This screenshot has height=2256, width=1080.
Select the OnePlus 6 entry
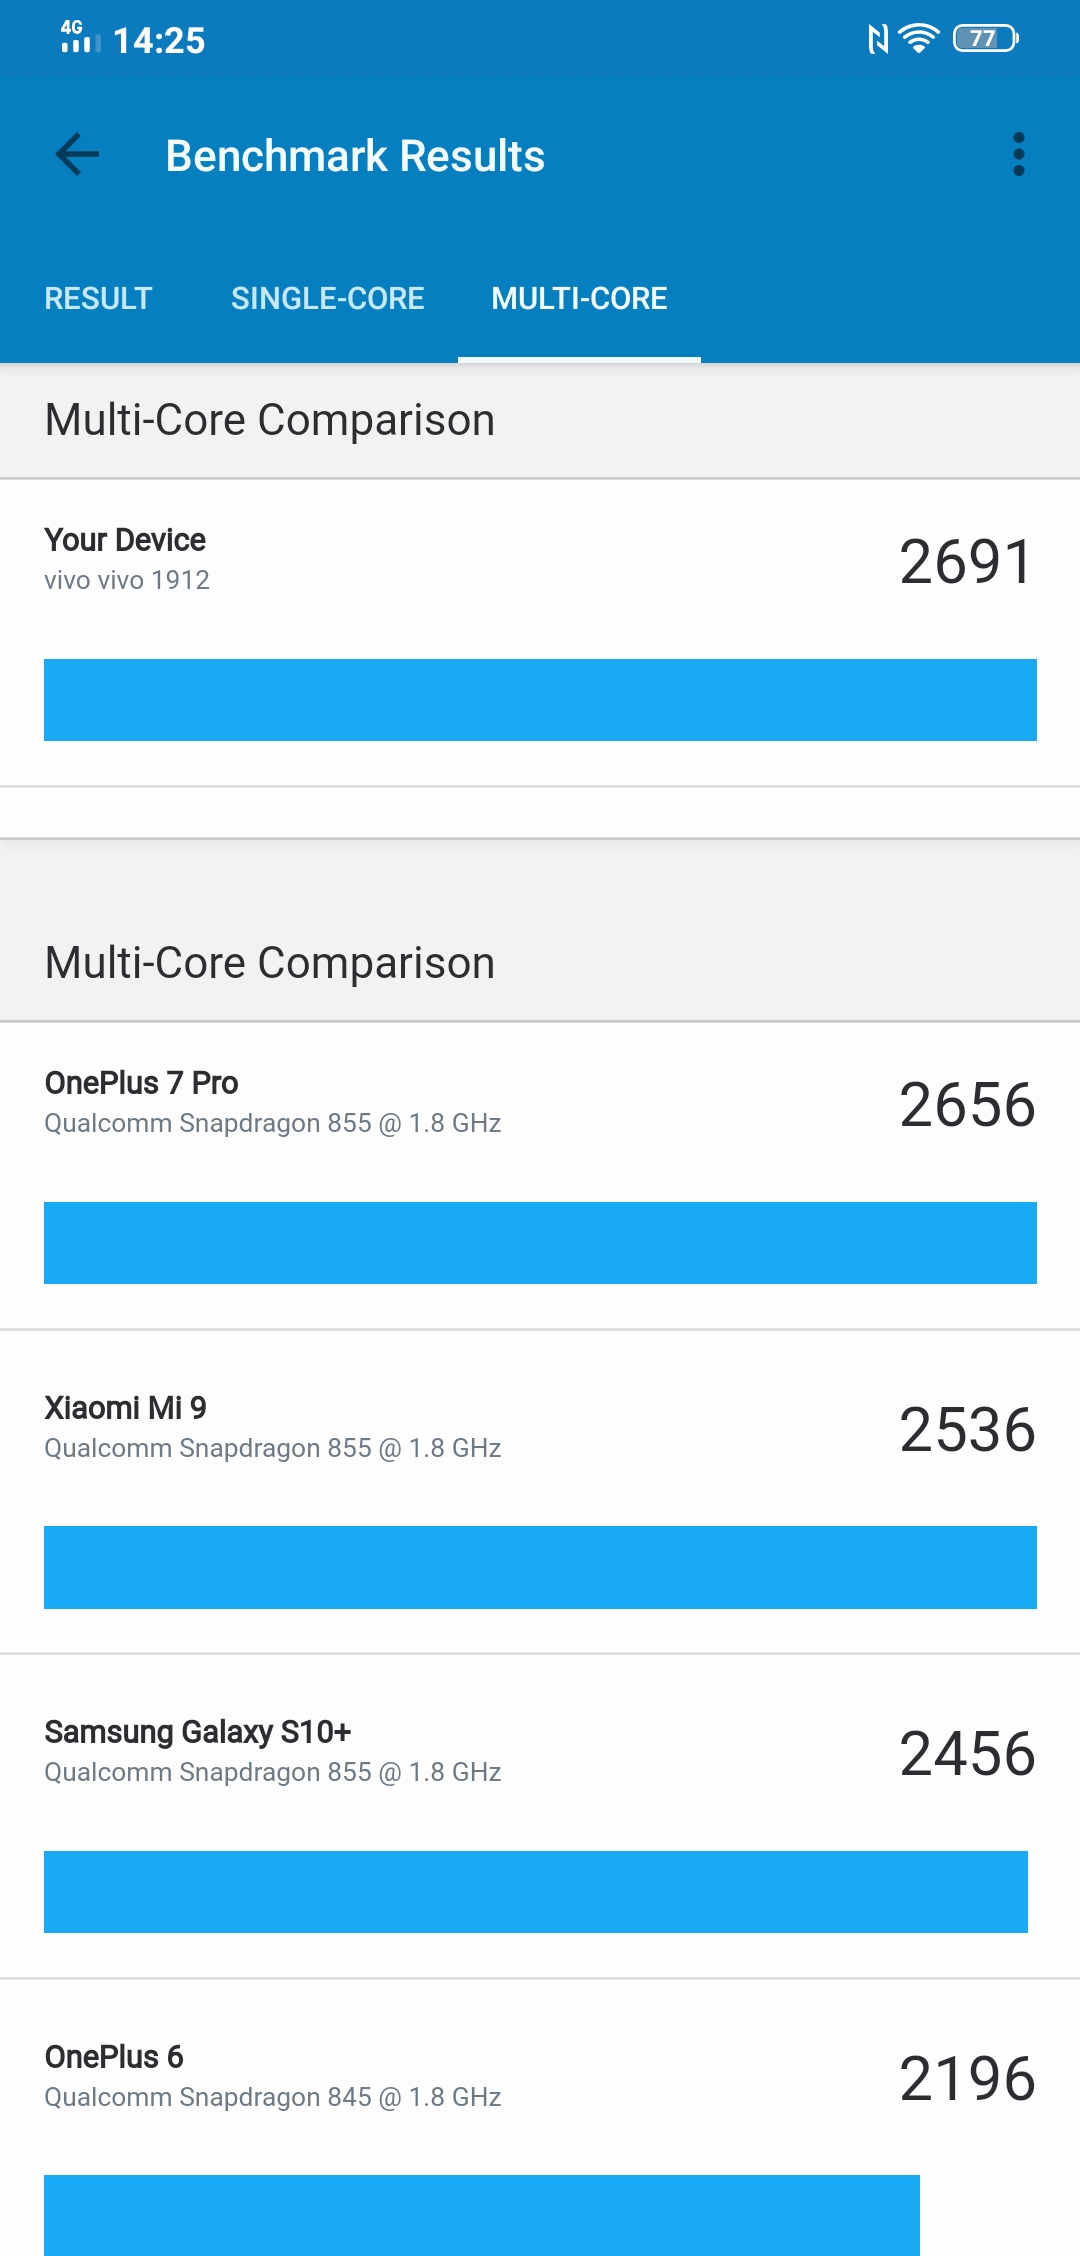(114, 2057)
